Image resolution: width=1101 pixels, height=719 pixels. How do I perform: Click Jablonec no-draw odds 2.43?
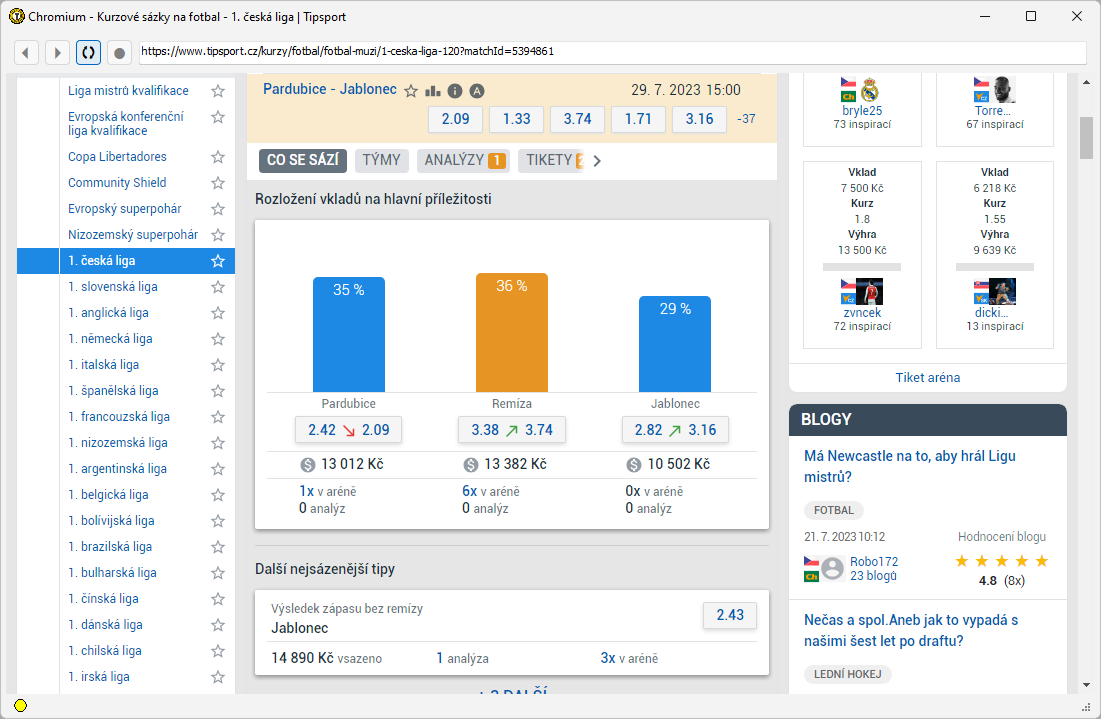pyautogui.click(x=730, y=615)
